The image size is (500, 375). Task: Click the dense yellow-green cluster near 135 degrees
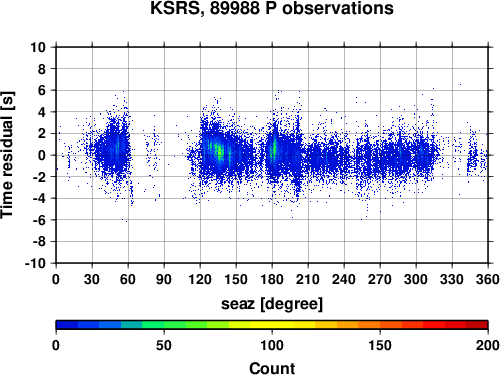(219, 152)
